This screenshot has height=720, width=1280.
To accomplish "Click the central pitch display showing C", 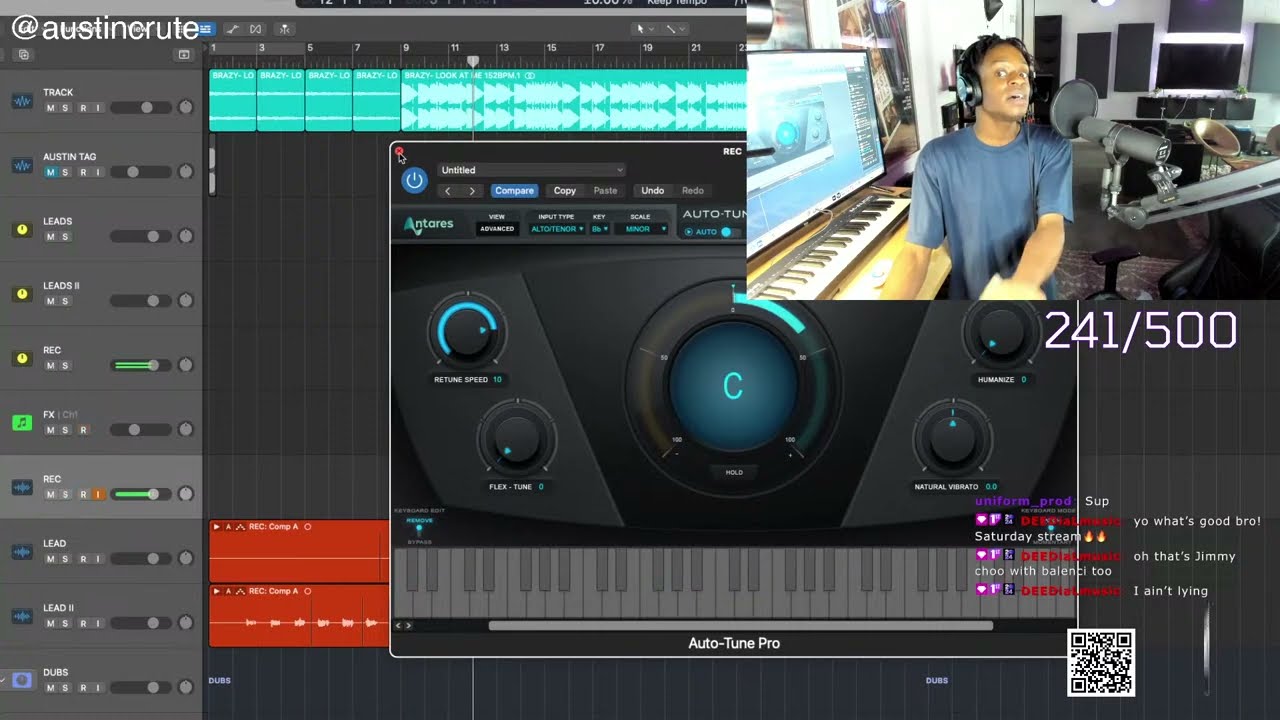I will [733, 386].
